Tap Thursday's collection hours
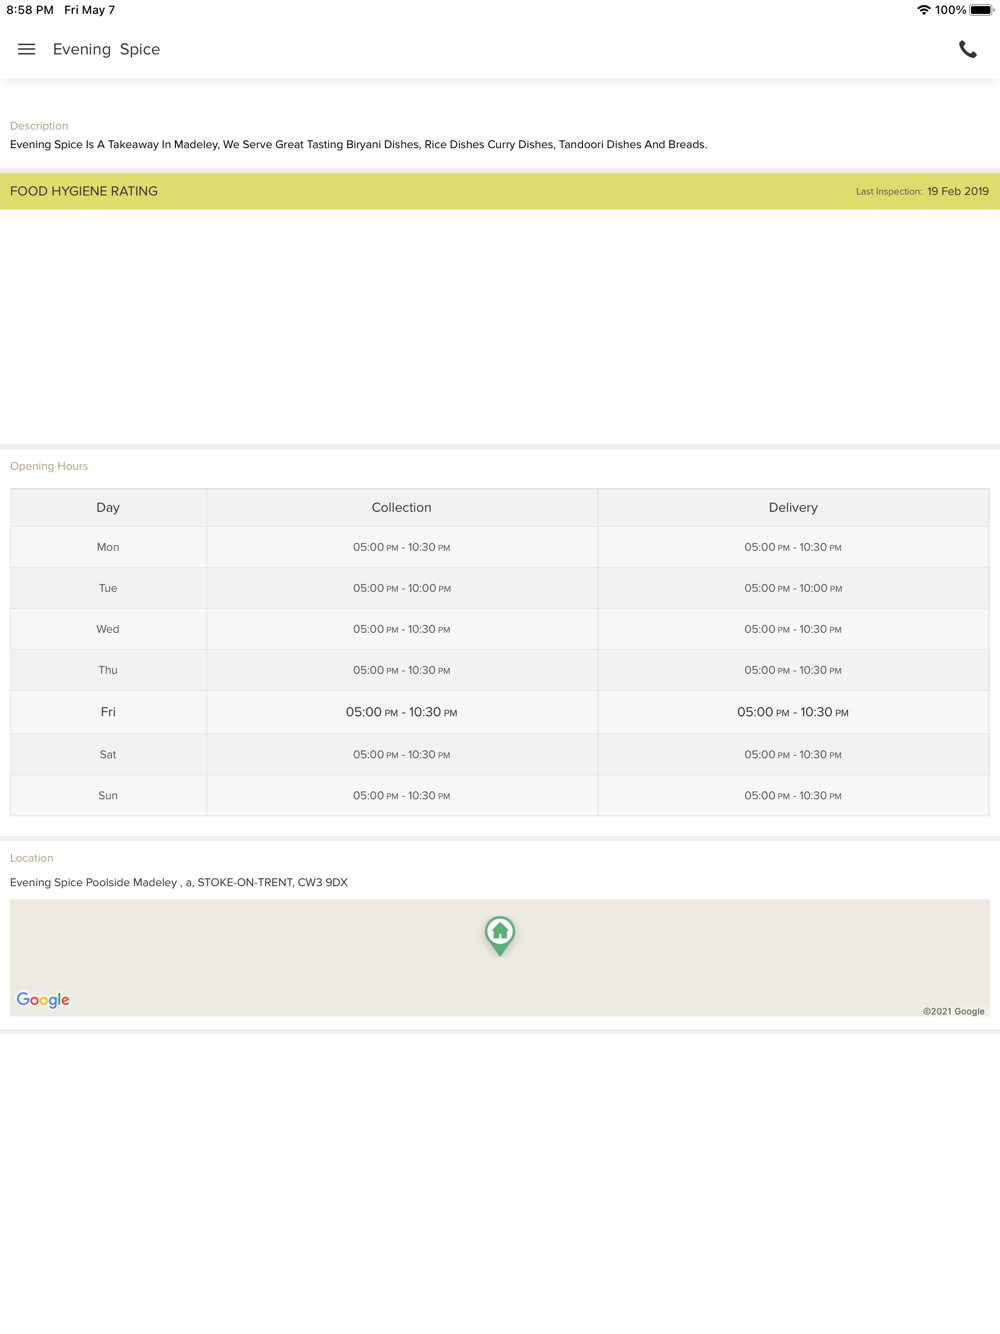 pos(402,670)
